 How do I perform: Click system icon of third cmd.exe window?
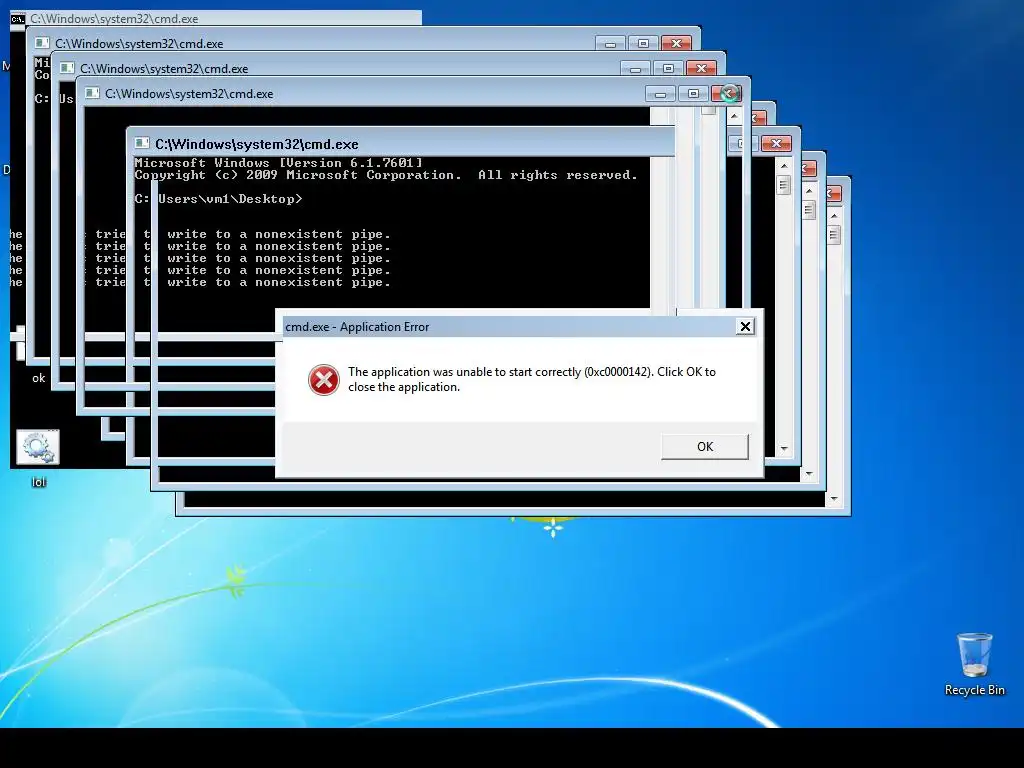67,69
